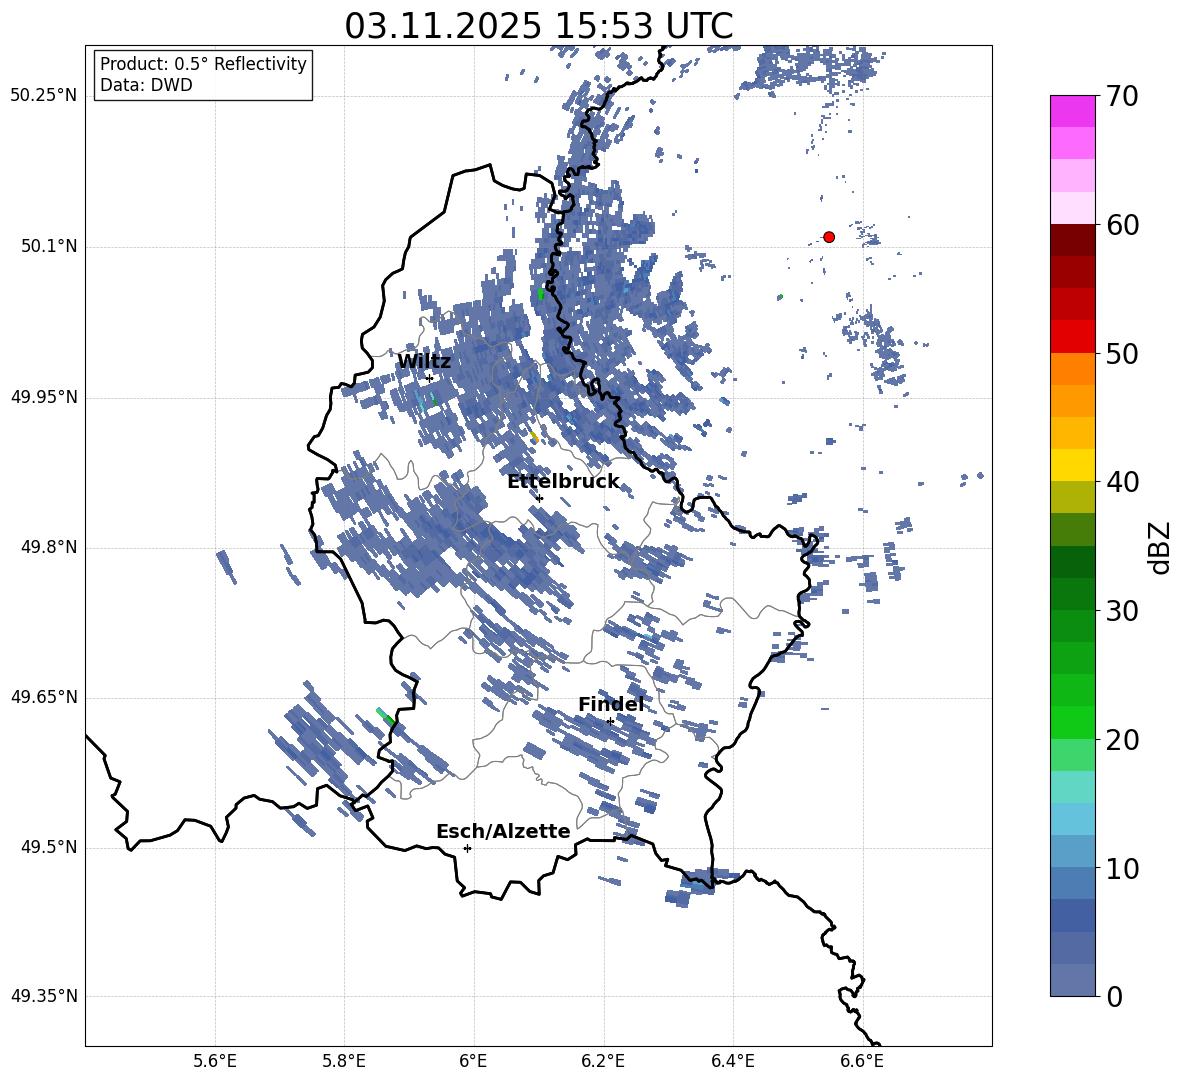Click the yellow radar echo north of Ettelbruck
Image resolution: width=1184 pixels, height=1081 pixels.
[x=534, y=436]
